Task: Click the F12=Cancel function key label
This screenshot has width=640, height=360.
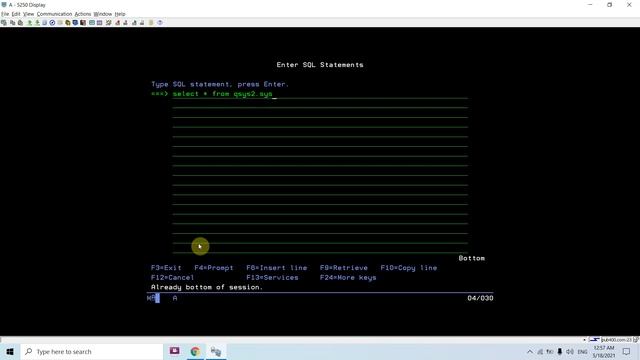Action: pos(172,278)
